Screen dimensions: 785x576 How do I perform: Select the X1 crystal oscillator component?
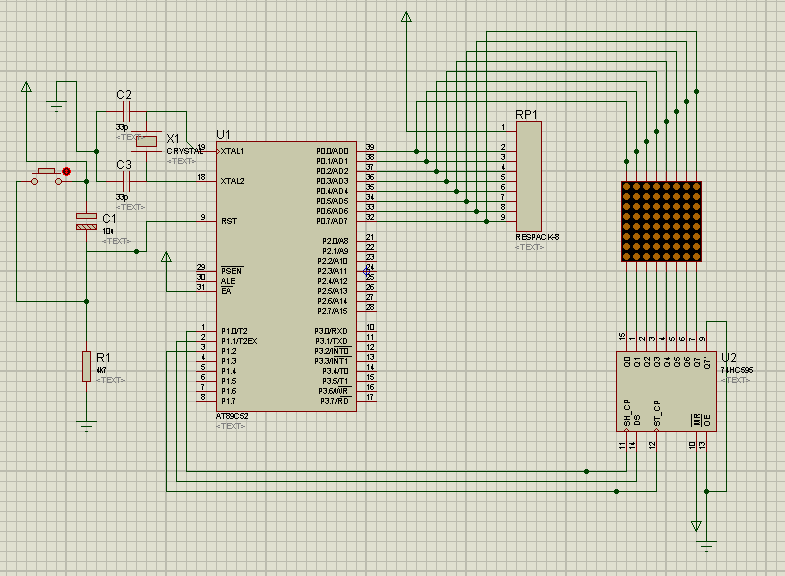(x=147, y=142)
